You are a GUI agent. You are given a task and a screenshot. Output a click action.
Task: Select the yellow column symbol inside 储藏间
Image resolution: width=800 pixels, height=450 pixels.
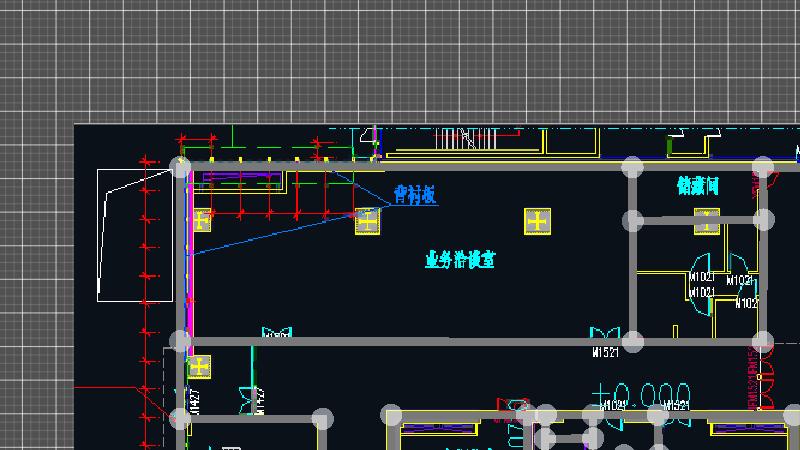707,221
